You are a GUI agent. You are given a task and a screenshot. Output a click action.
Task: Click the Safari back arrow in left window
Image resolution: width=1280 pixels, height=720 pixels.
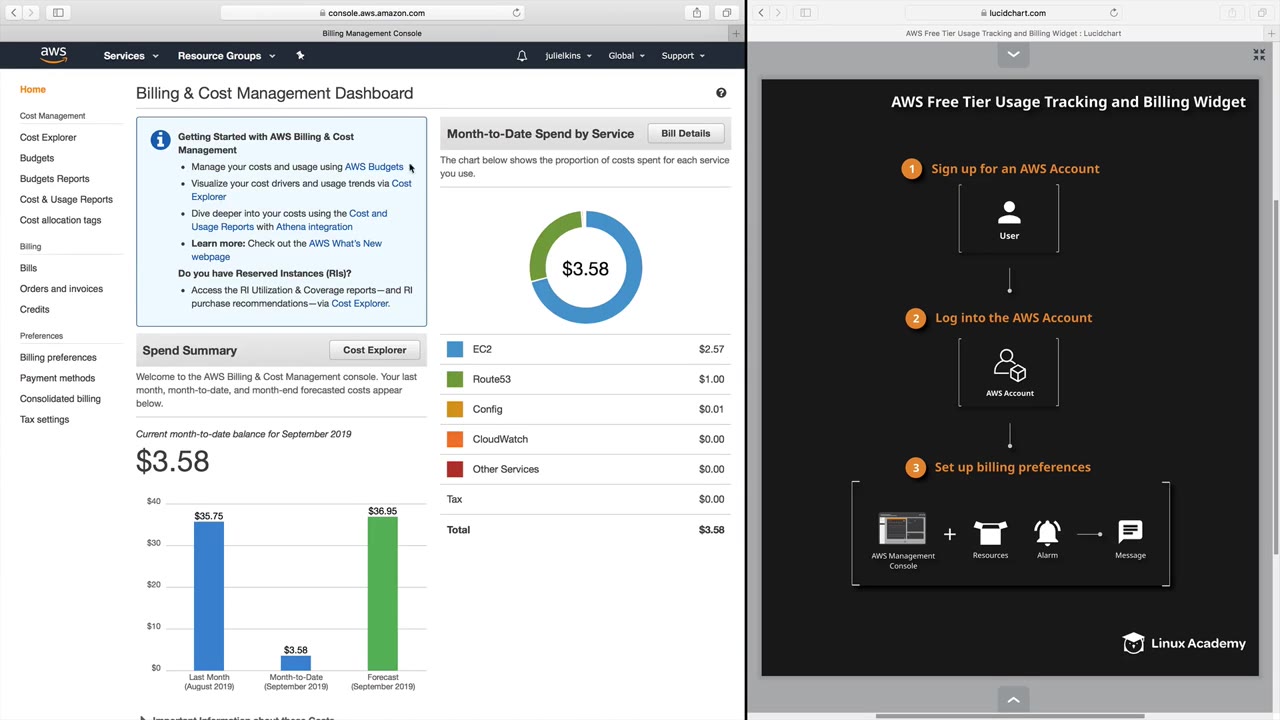(x=14, y=13)
